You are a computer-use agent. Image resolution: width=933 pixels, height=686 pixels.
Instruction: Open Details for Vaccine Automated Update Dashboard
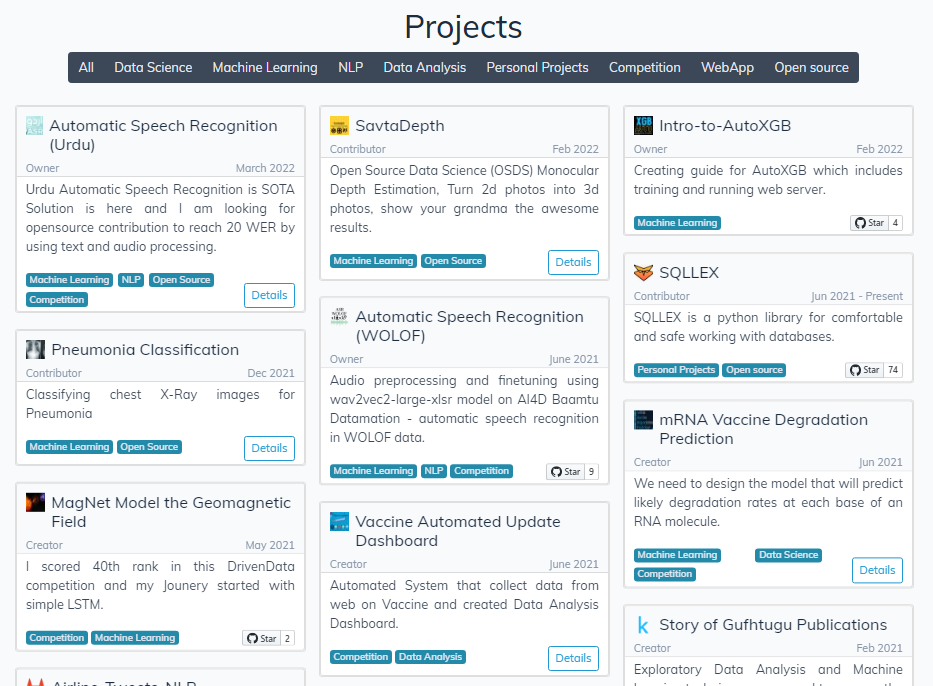click(x=573, y=658)
